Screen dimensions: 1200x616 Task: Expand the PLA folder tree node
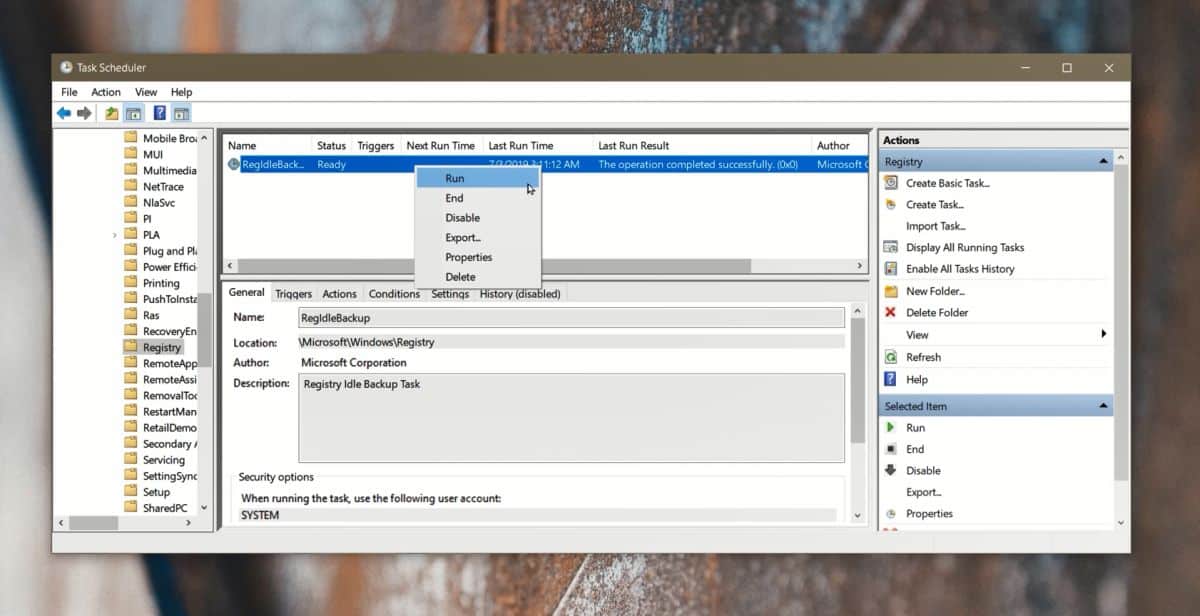click(115, 235)
